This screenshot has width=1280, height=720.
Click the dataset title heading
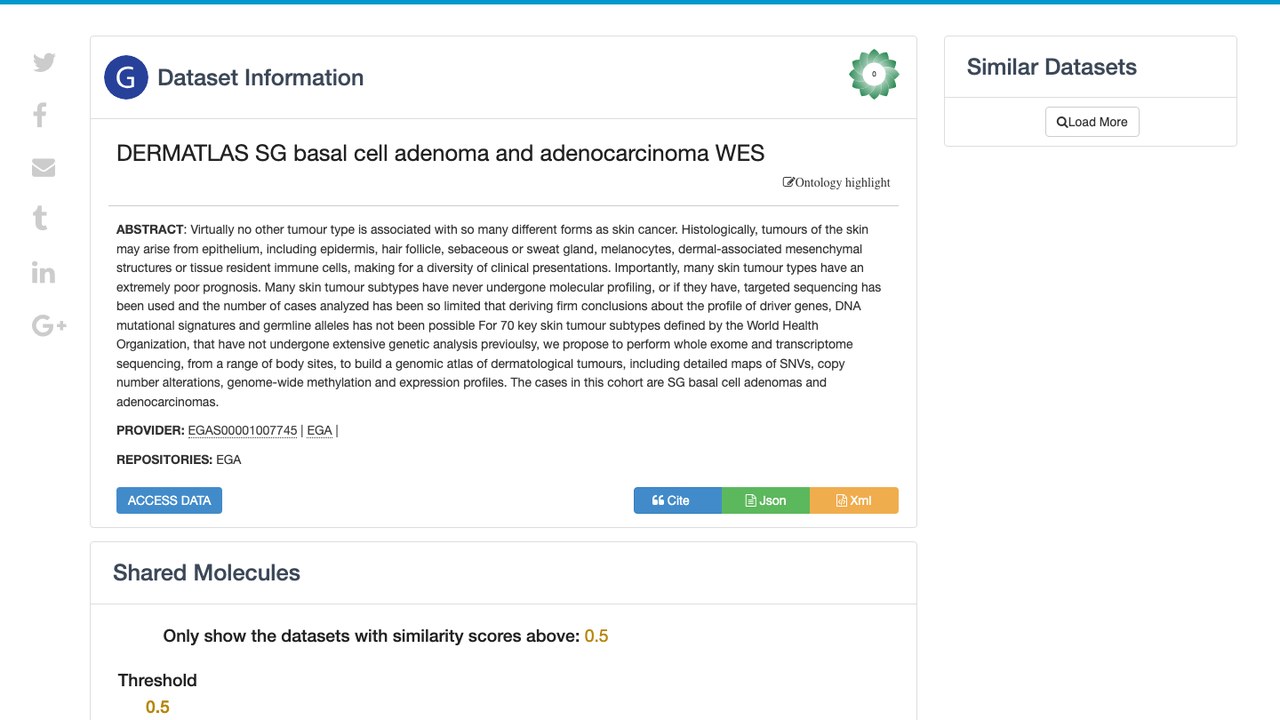click(440, 153)
